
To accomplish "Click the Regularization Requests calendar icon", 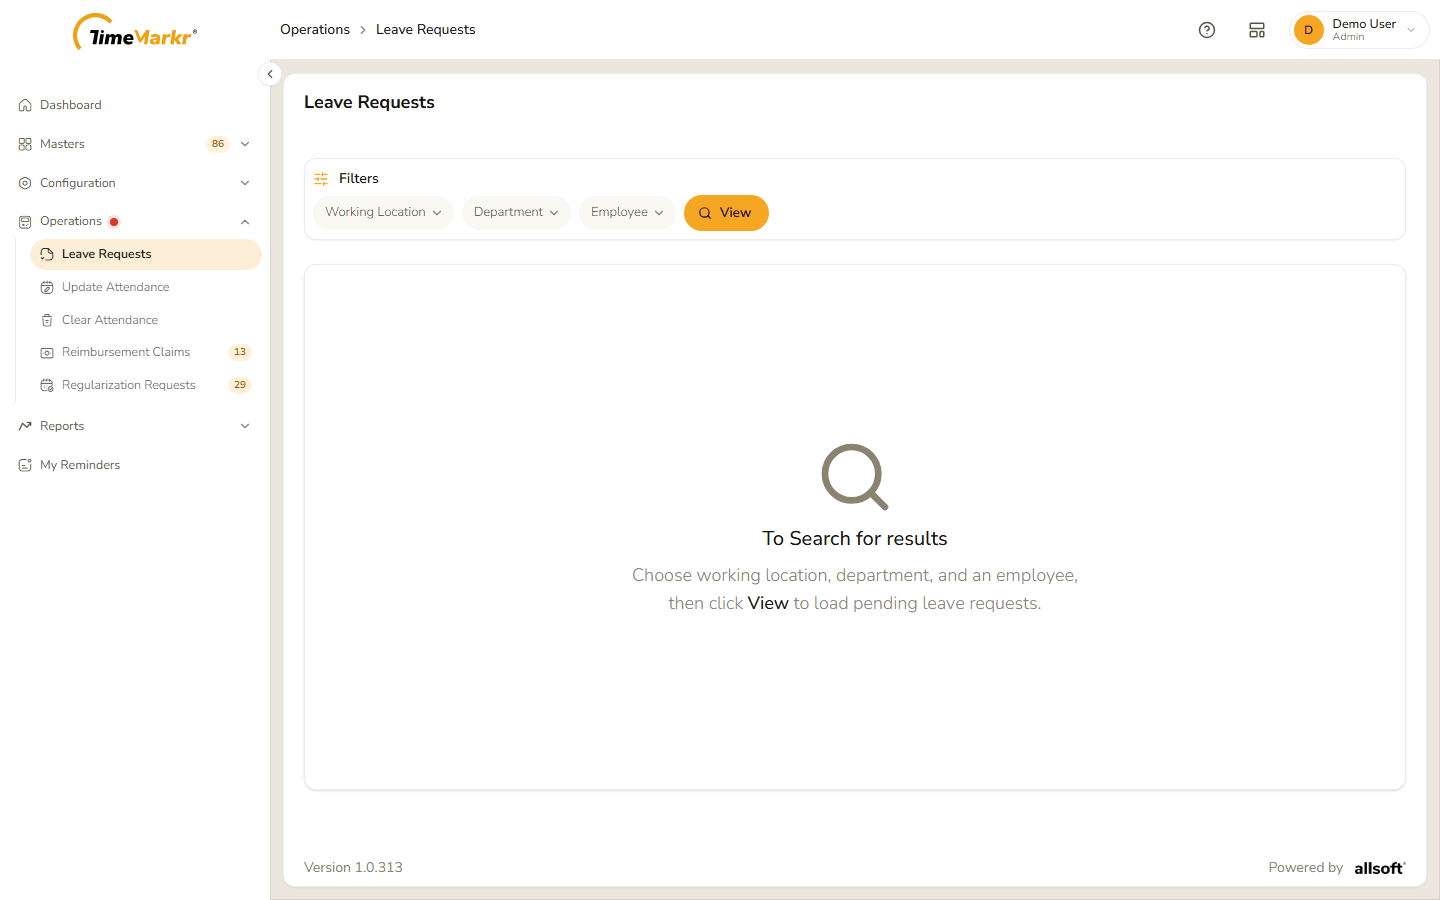I will coord(47,385).
